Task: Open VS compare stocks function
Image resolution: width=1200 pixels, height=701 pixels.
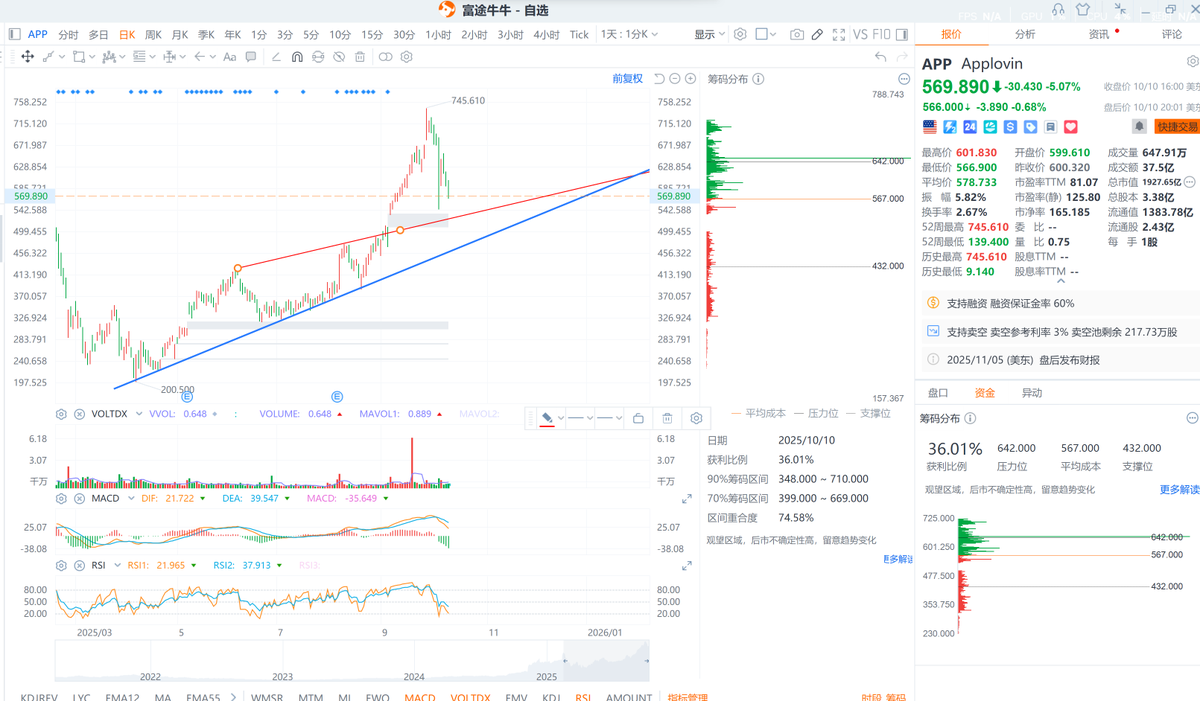Action: pos(860,34)
